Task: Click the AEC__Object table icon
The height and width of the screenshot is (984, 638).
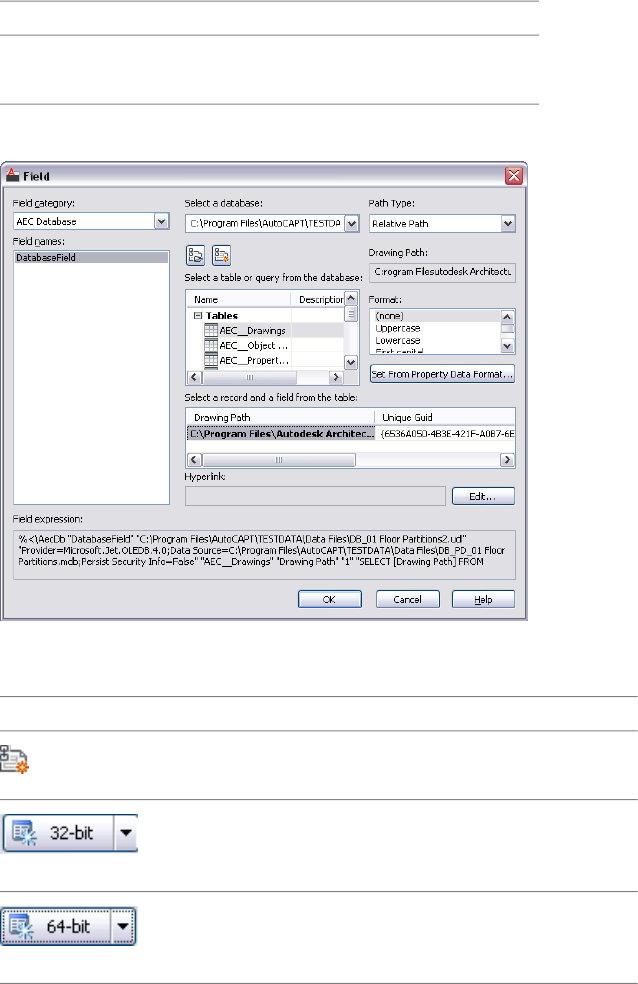Action: click(x=211, y=345)
